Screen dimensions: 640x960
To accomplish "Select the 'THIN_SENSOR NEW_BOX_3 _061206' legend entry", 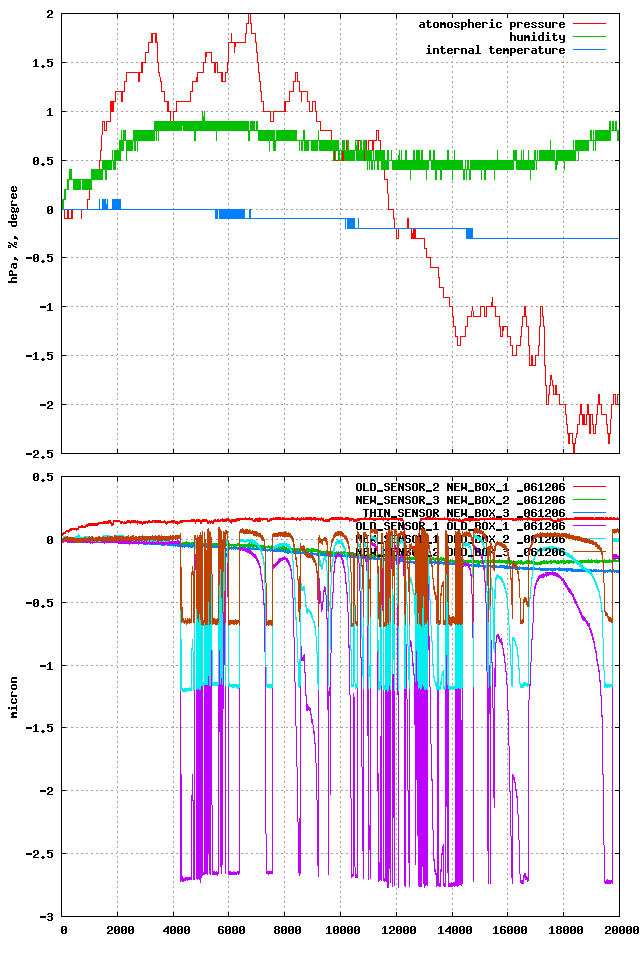I will point(464,513).
